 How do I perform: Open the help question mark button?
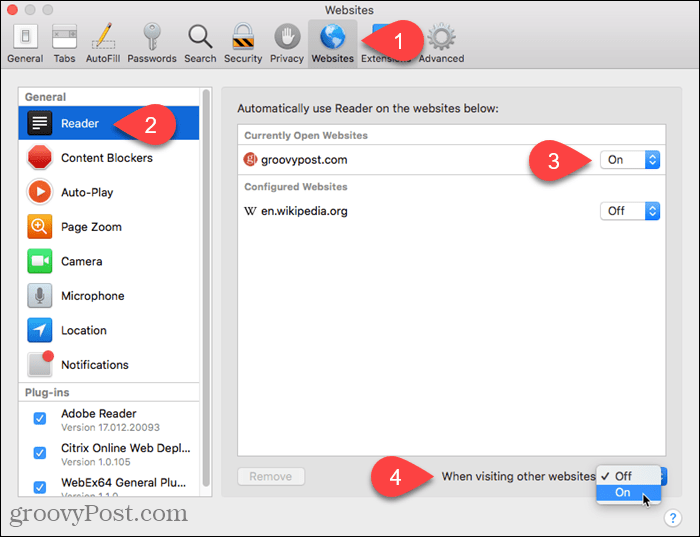[672, 518]
